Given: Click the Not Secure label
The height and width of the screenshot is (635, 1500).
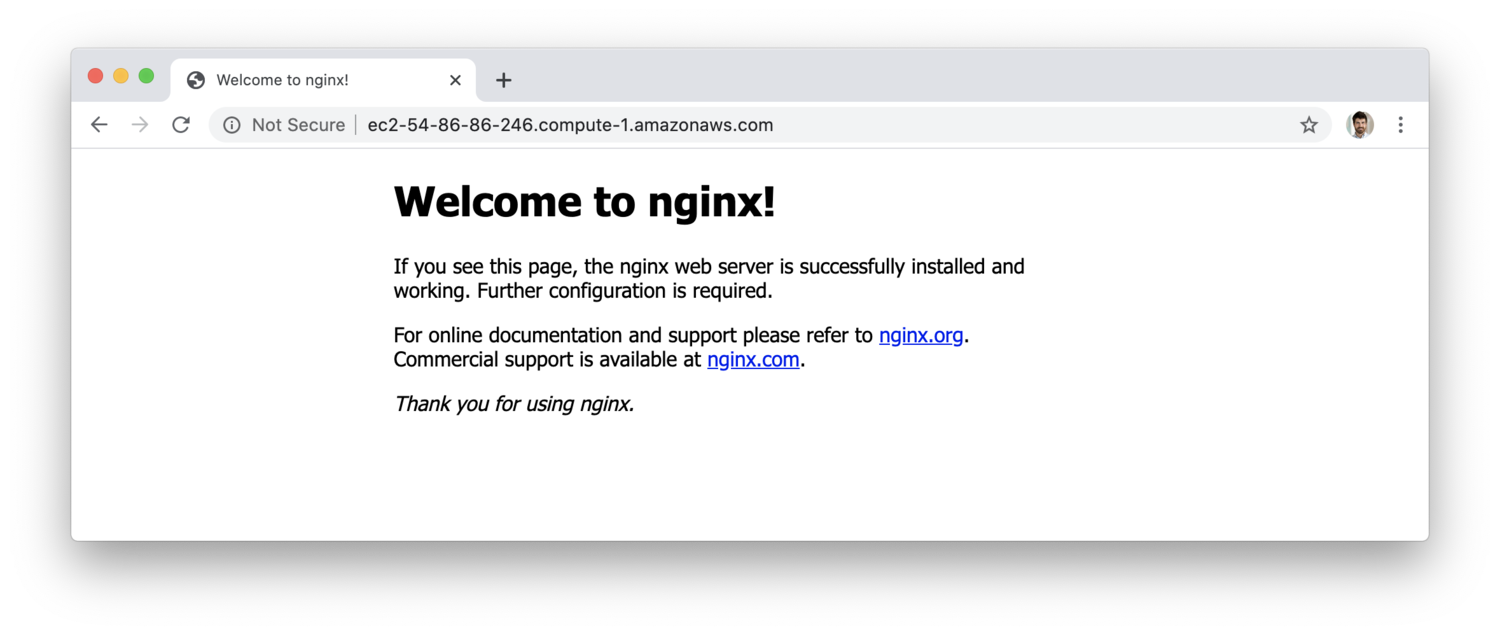Looking at the screenshot, I should 298,125.
